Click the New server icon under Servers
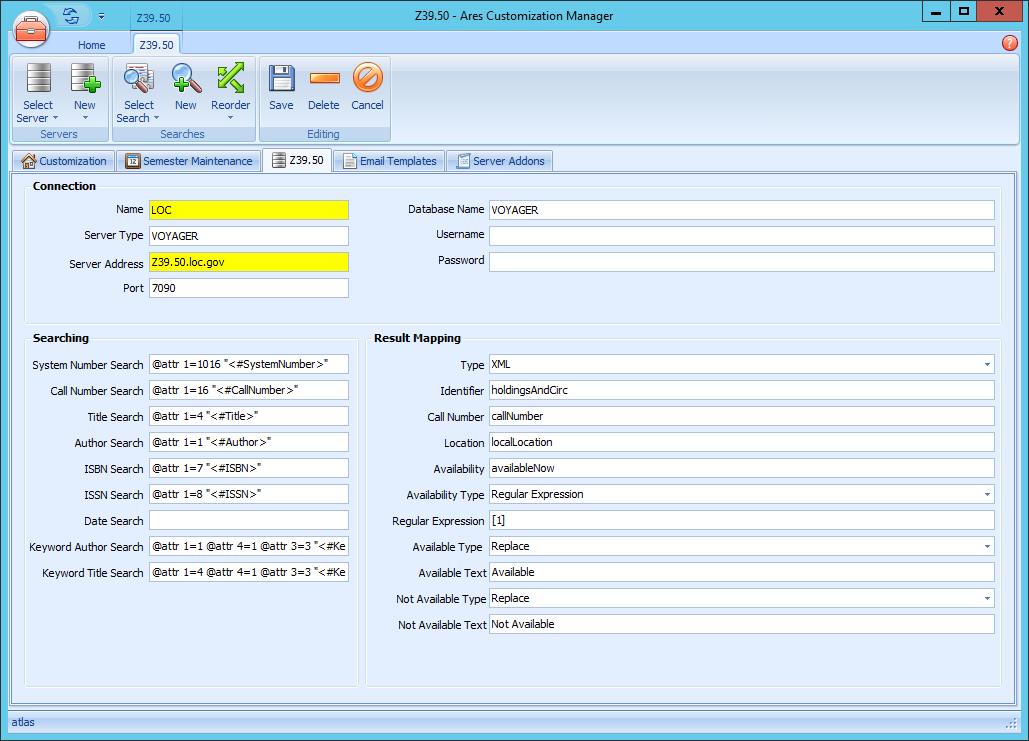The image size is (1029, 741). [84, 90]
